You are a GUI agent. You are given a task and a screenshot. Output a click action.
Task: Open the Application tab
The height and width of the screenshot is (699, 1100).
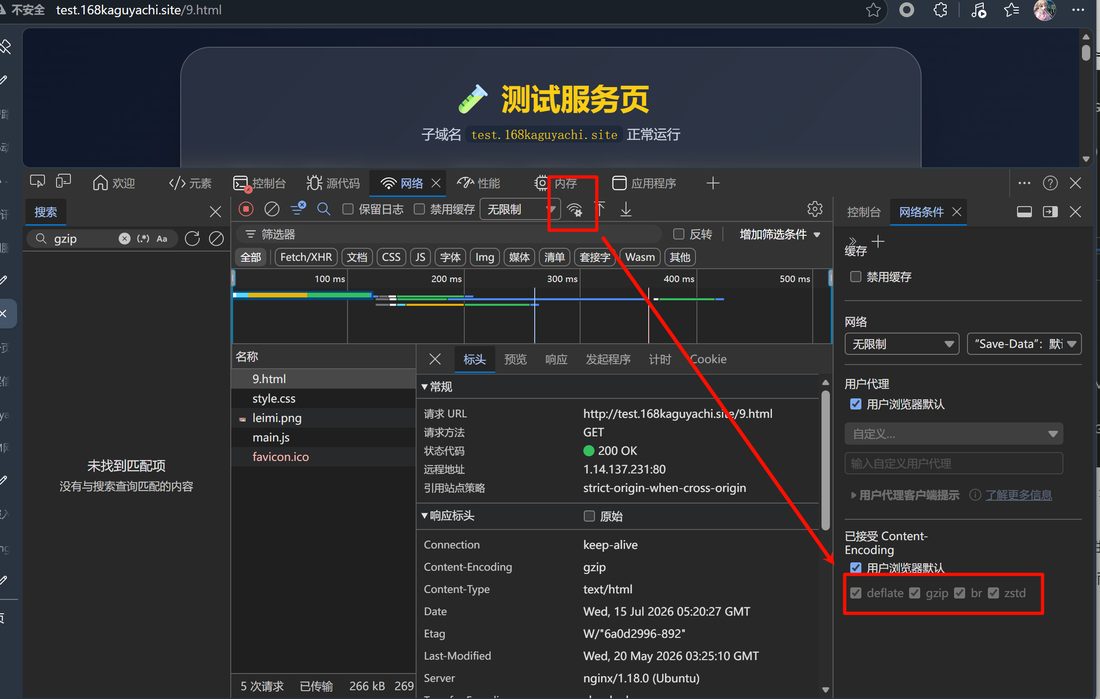[645, 183]
